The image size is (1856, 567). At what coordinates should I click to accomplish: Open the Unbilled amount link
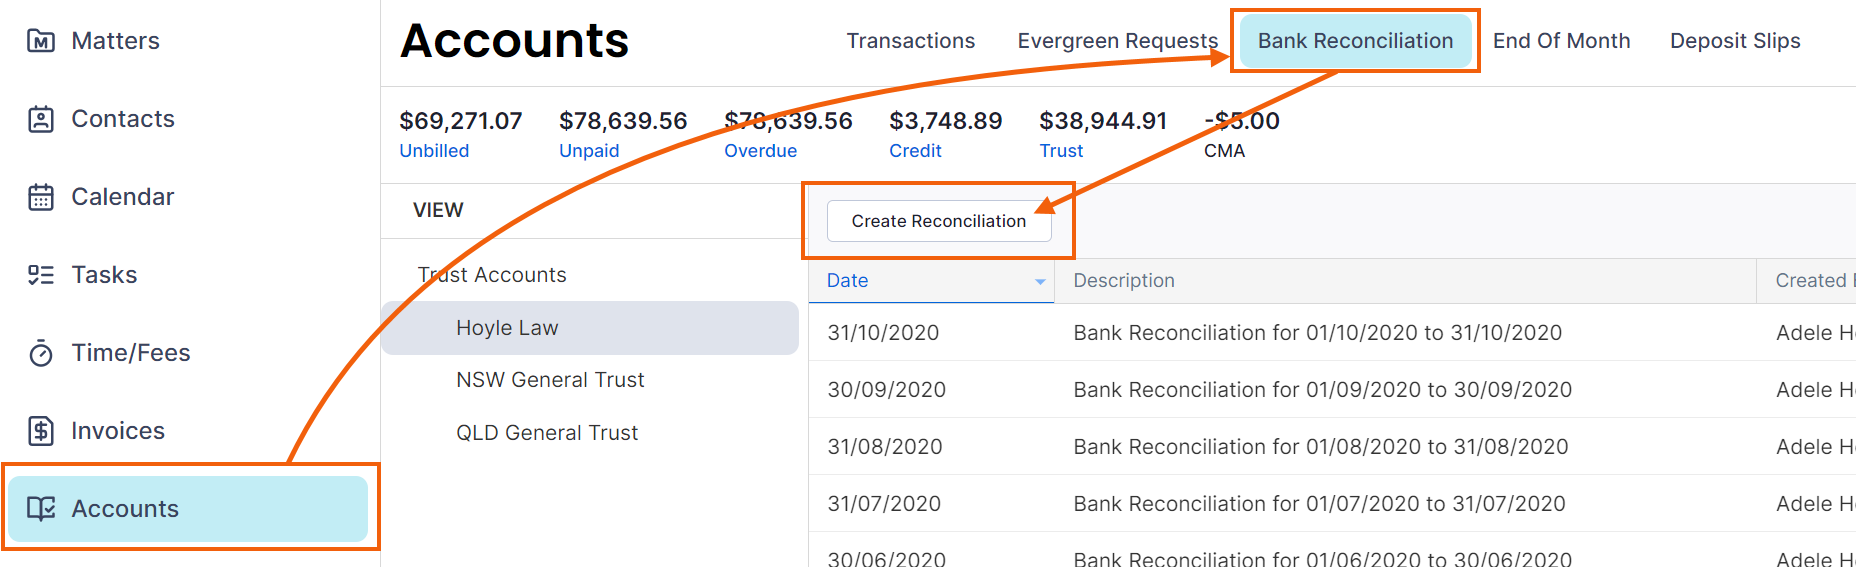[434, 151]
